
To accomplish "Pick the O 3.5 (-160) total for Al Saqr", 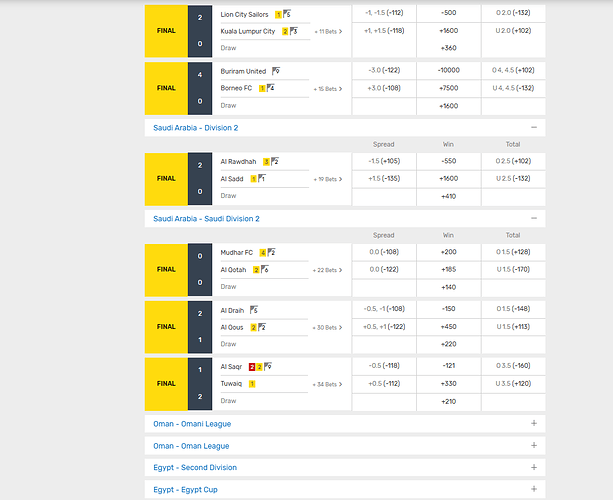I will [x=514, y=367].
